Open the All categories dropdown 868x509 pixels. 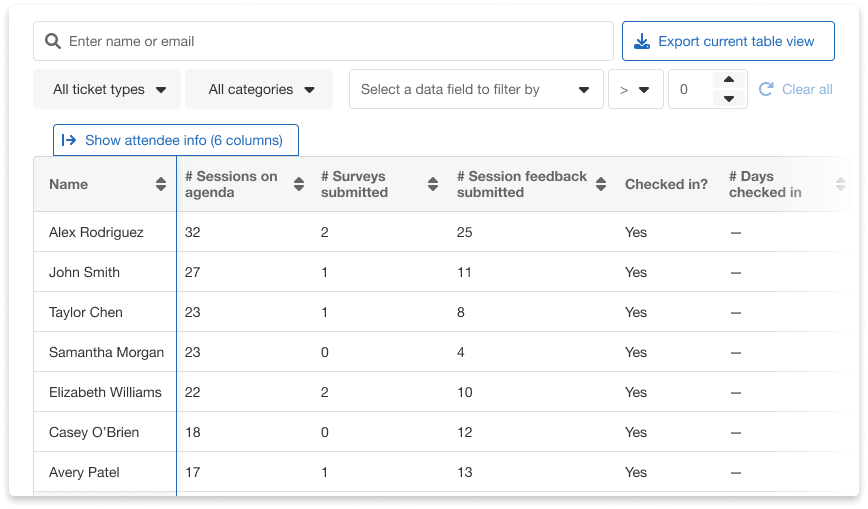259,89
